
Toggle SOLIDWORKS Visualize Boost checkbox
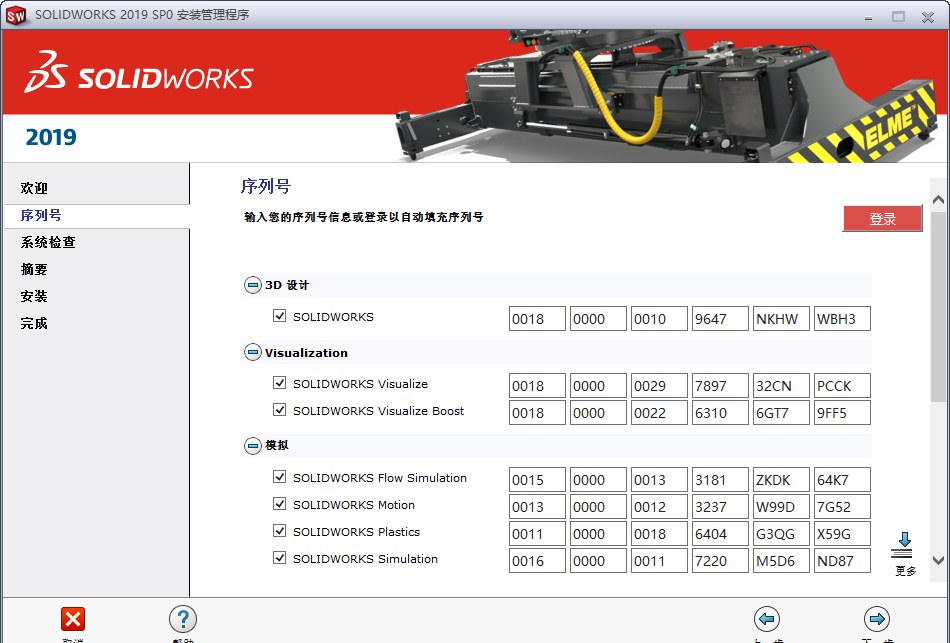pos(279,410)
